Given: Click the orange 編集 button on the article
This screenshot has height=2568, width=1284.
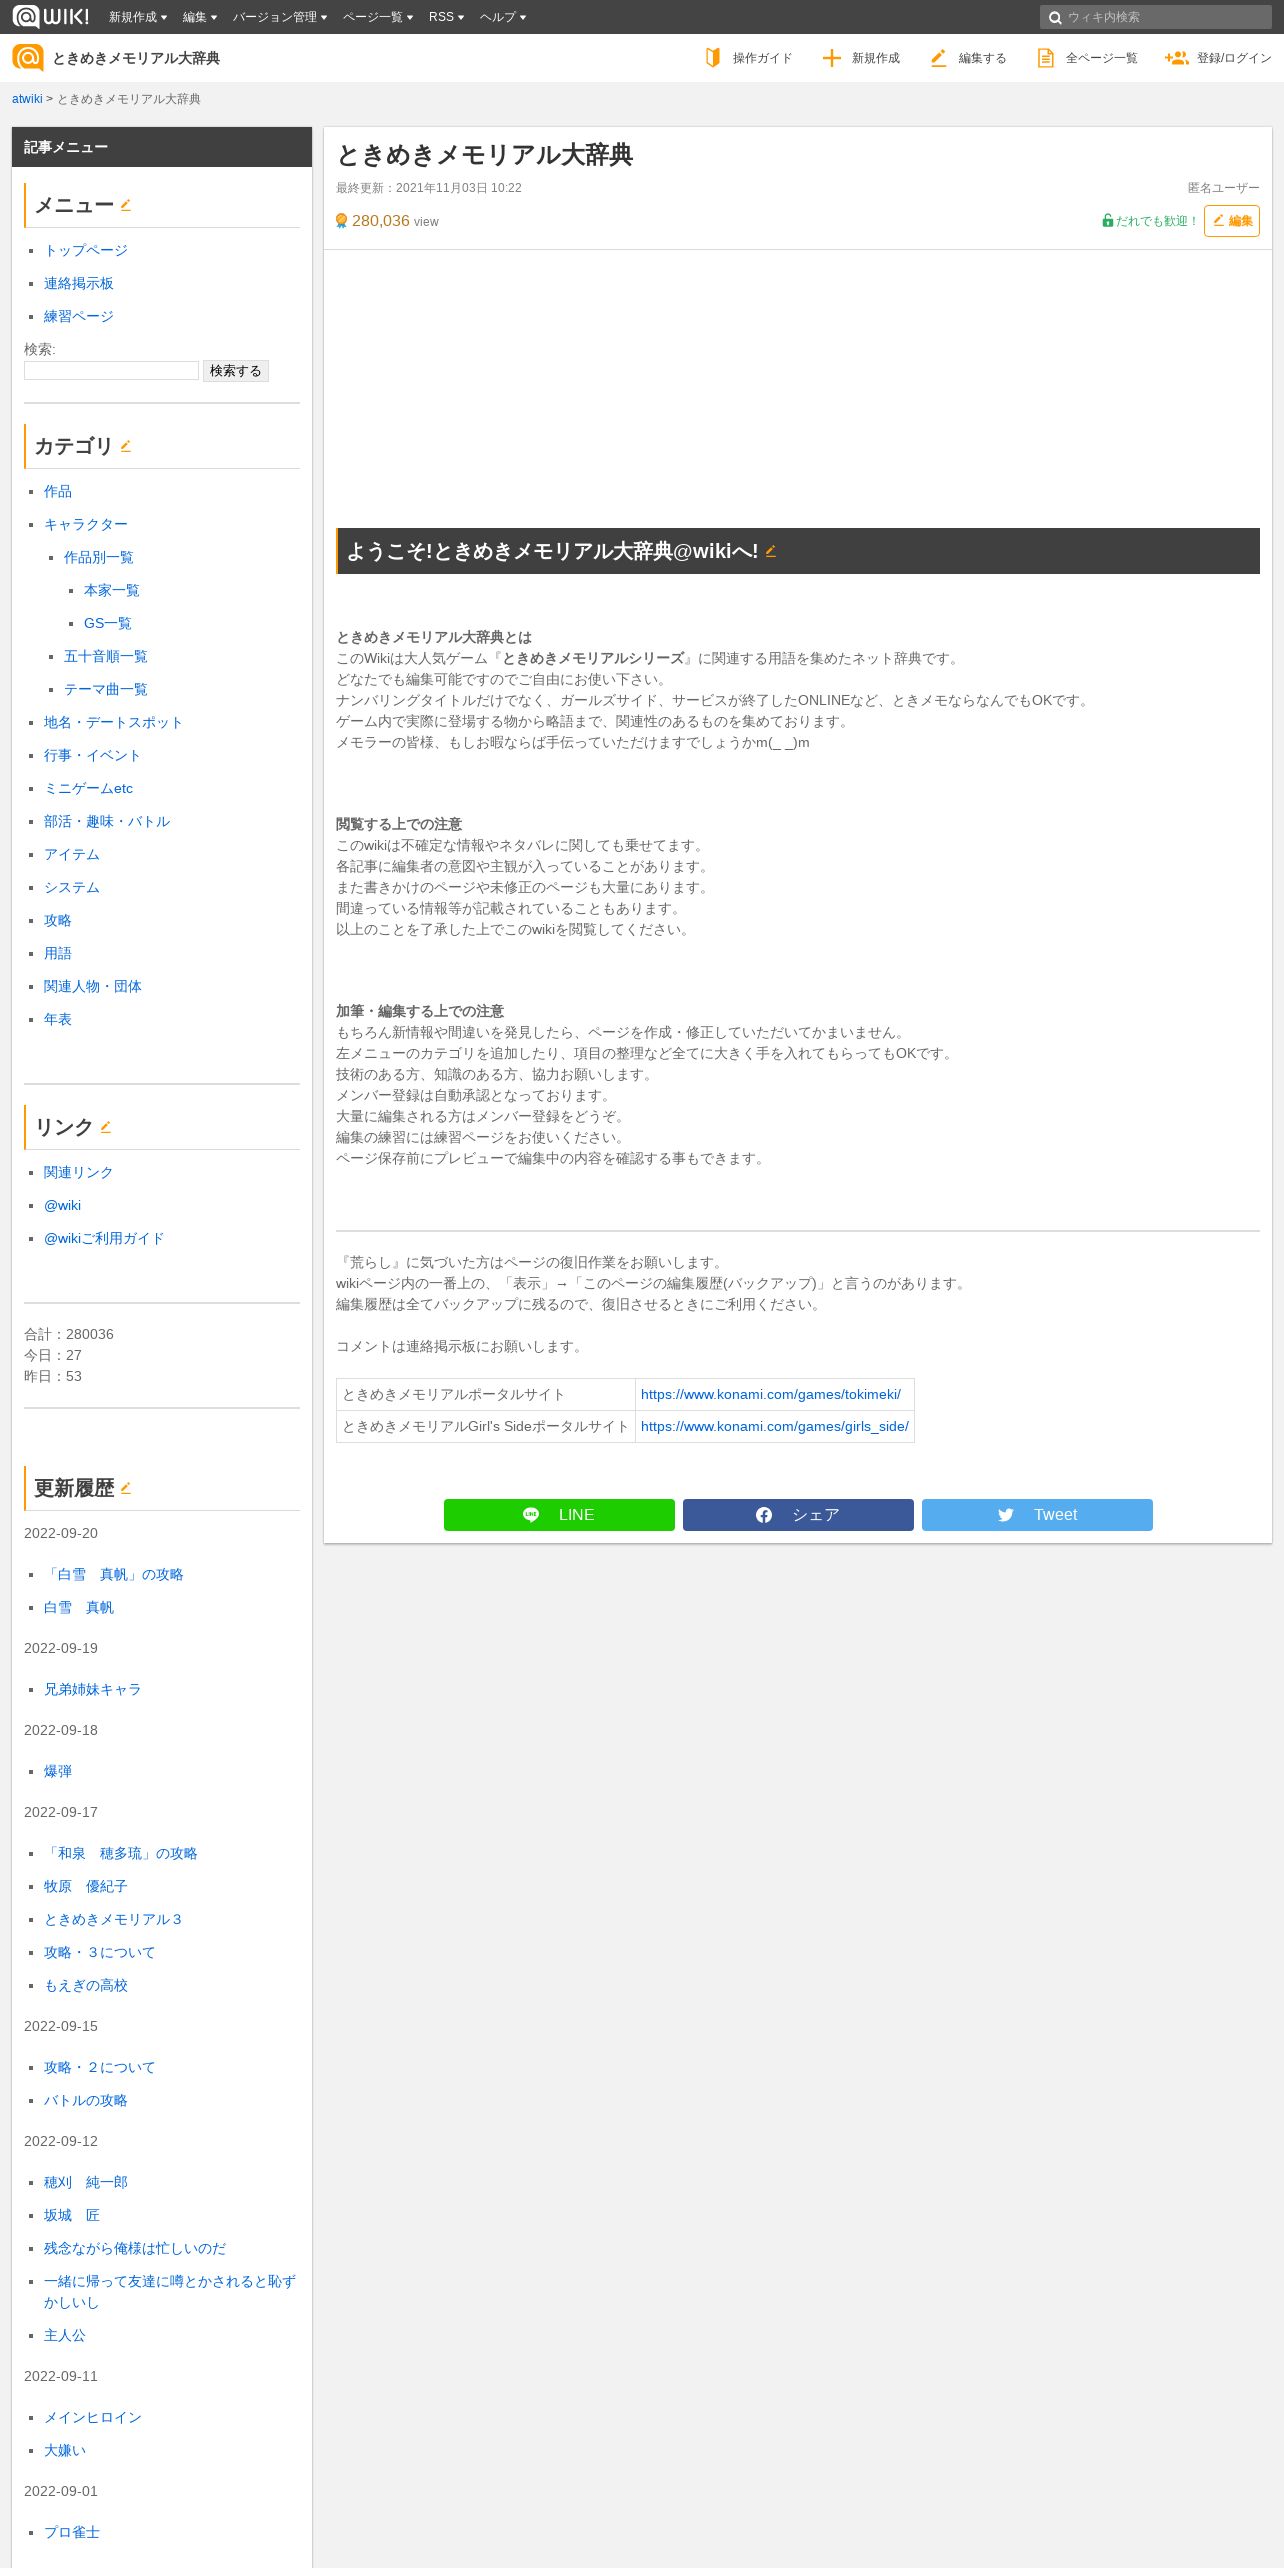Looking at the screenshot, I should tap(1232, 221).
